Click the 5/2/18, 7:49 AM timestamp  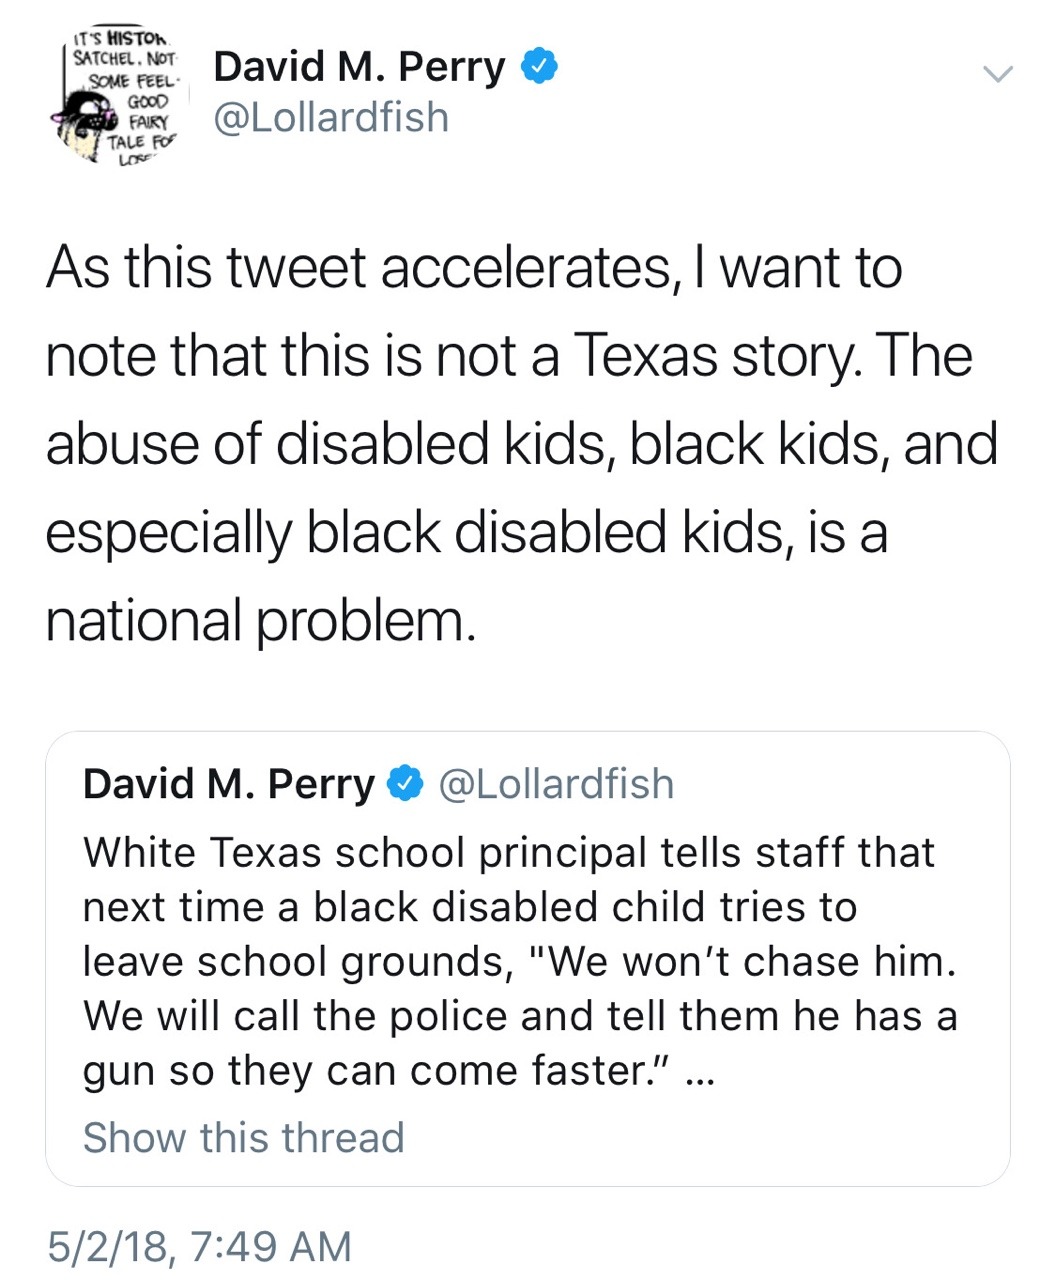(x=199, y=1246)
